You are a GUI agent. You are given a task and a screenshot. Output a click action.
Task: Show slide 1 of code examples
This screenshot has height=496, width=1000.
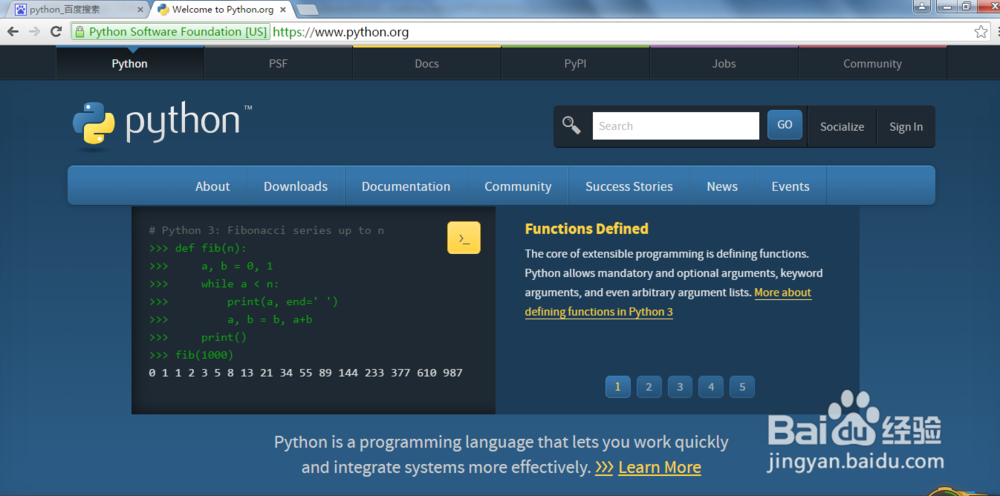[x=618, y=386]
